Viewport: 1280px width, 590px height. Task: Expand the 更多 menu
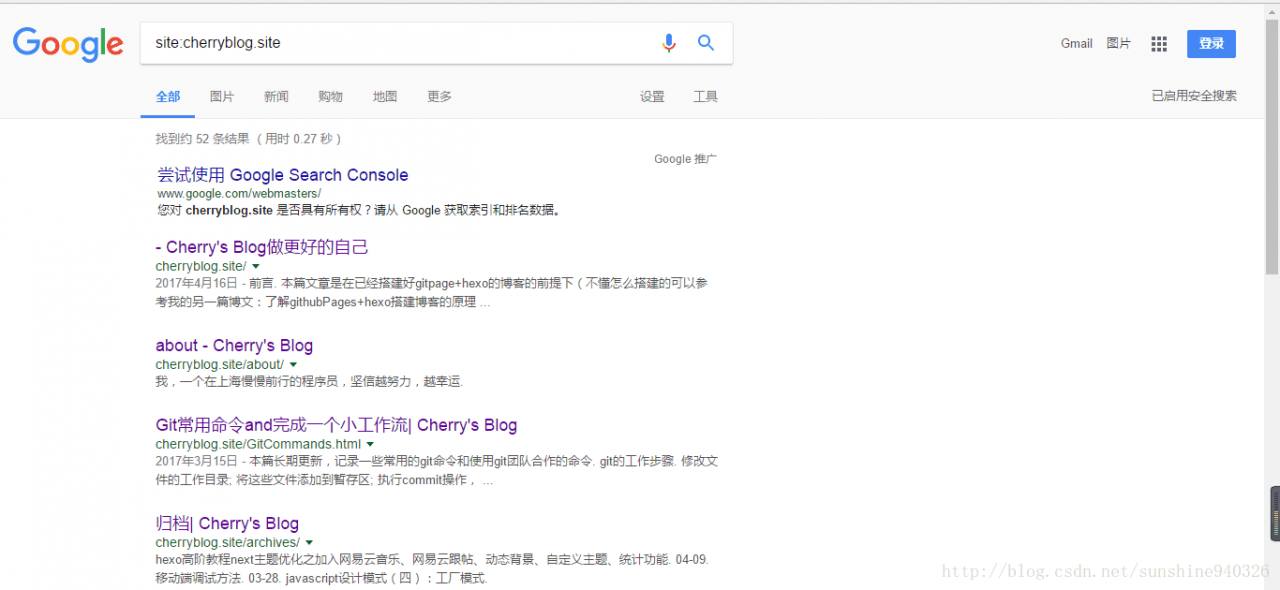[439, 97]
